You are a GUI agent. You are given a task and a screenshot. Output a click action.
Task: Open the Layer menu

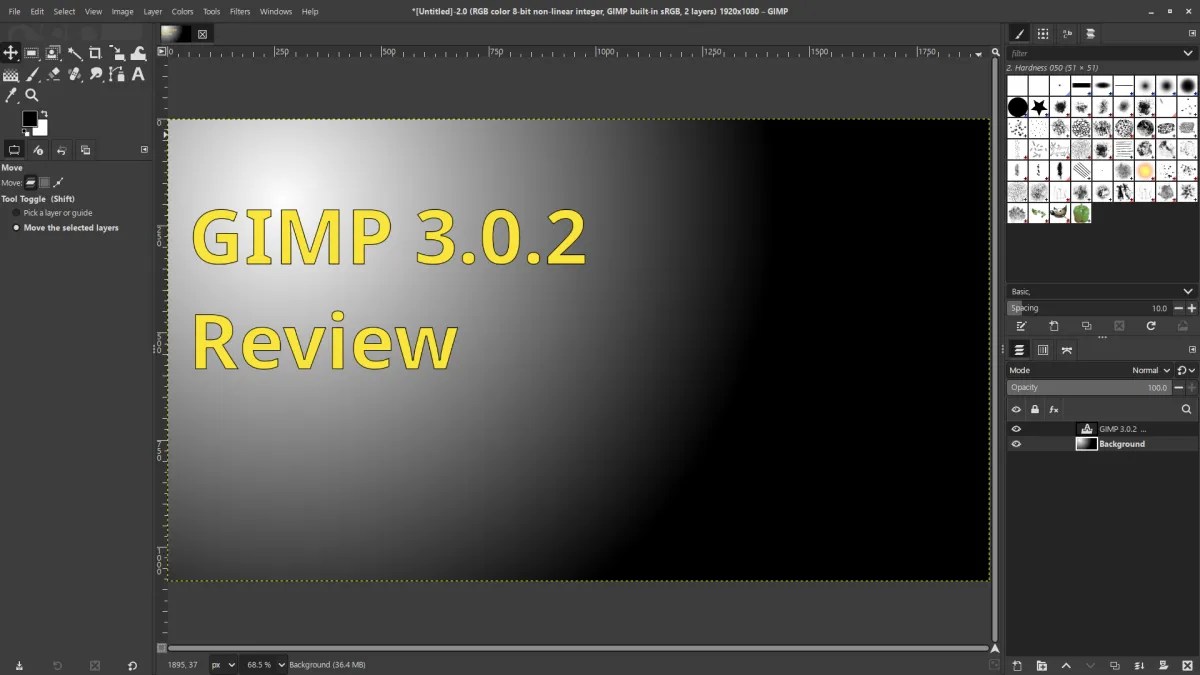pos(152,11)
